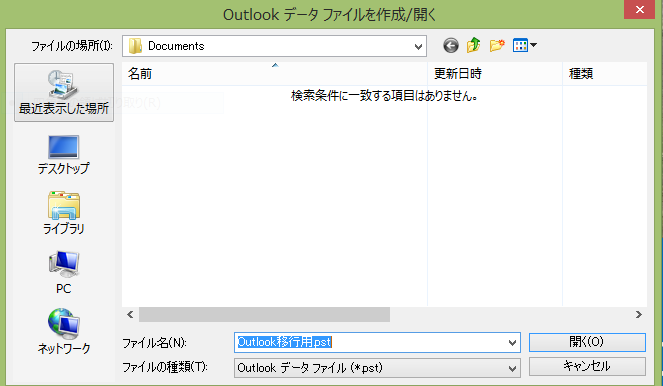Click the horizontal scrollbar left arrow
Viewport: 663px width, 386px height.
(x=130, y=315)
